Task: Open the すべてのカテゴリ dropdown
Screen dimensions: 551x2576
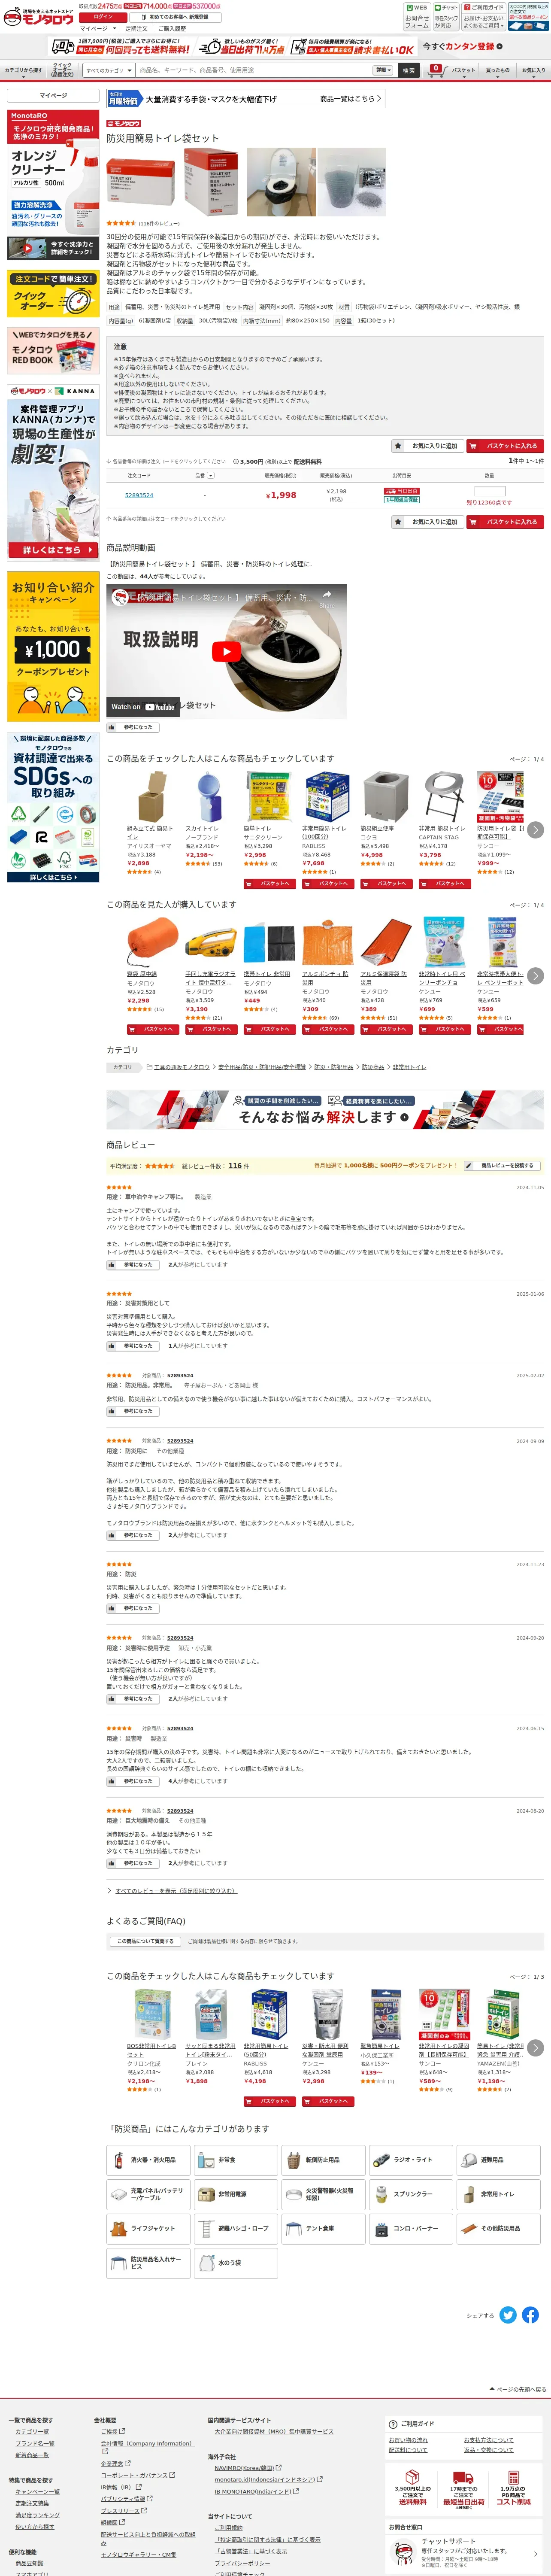Action: tap(108, 71)
